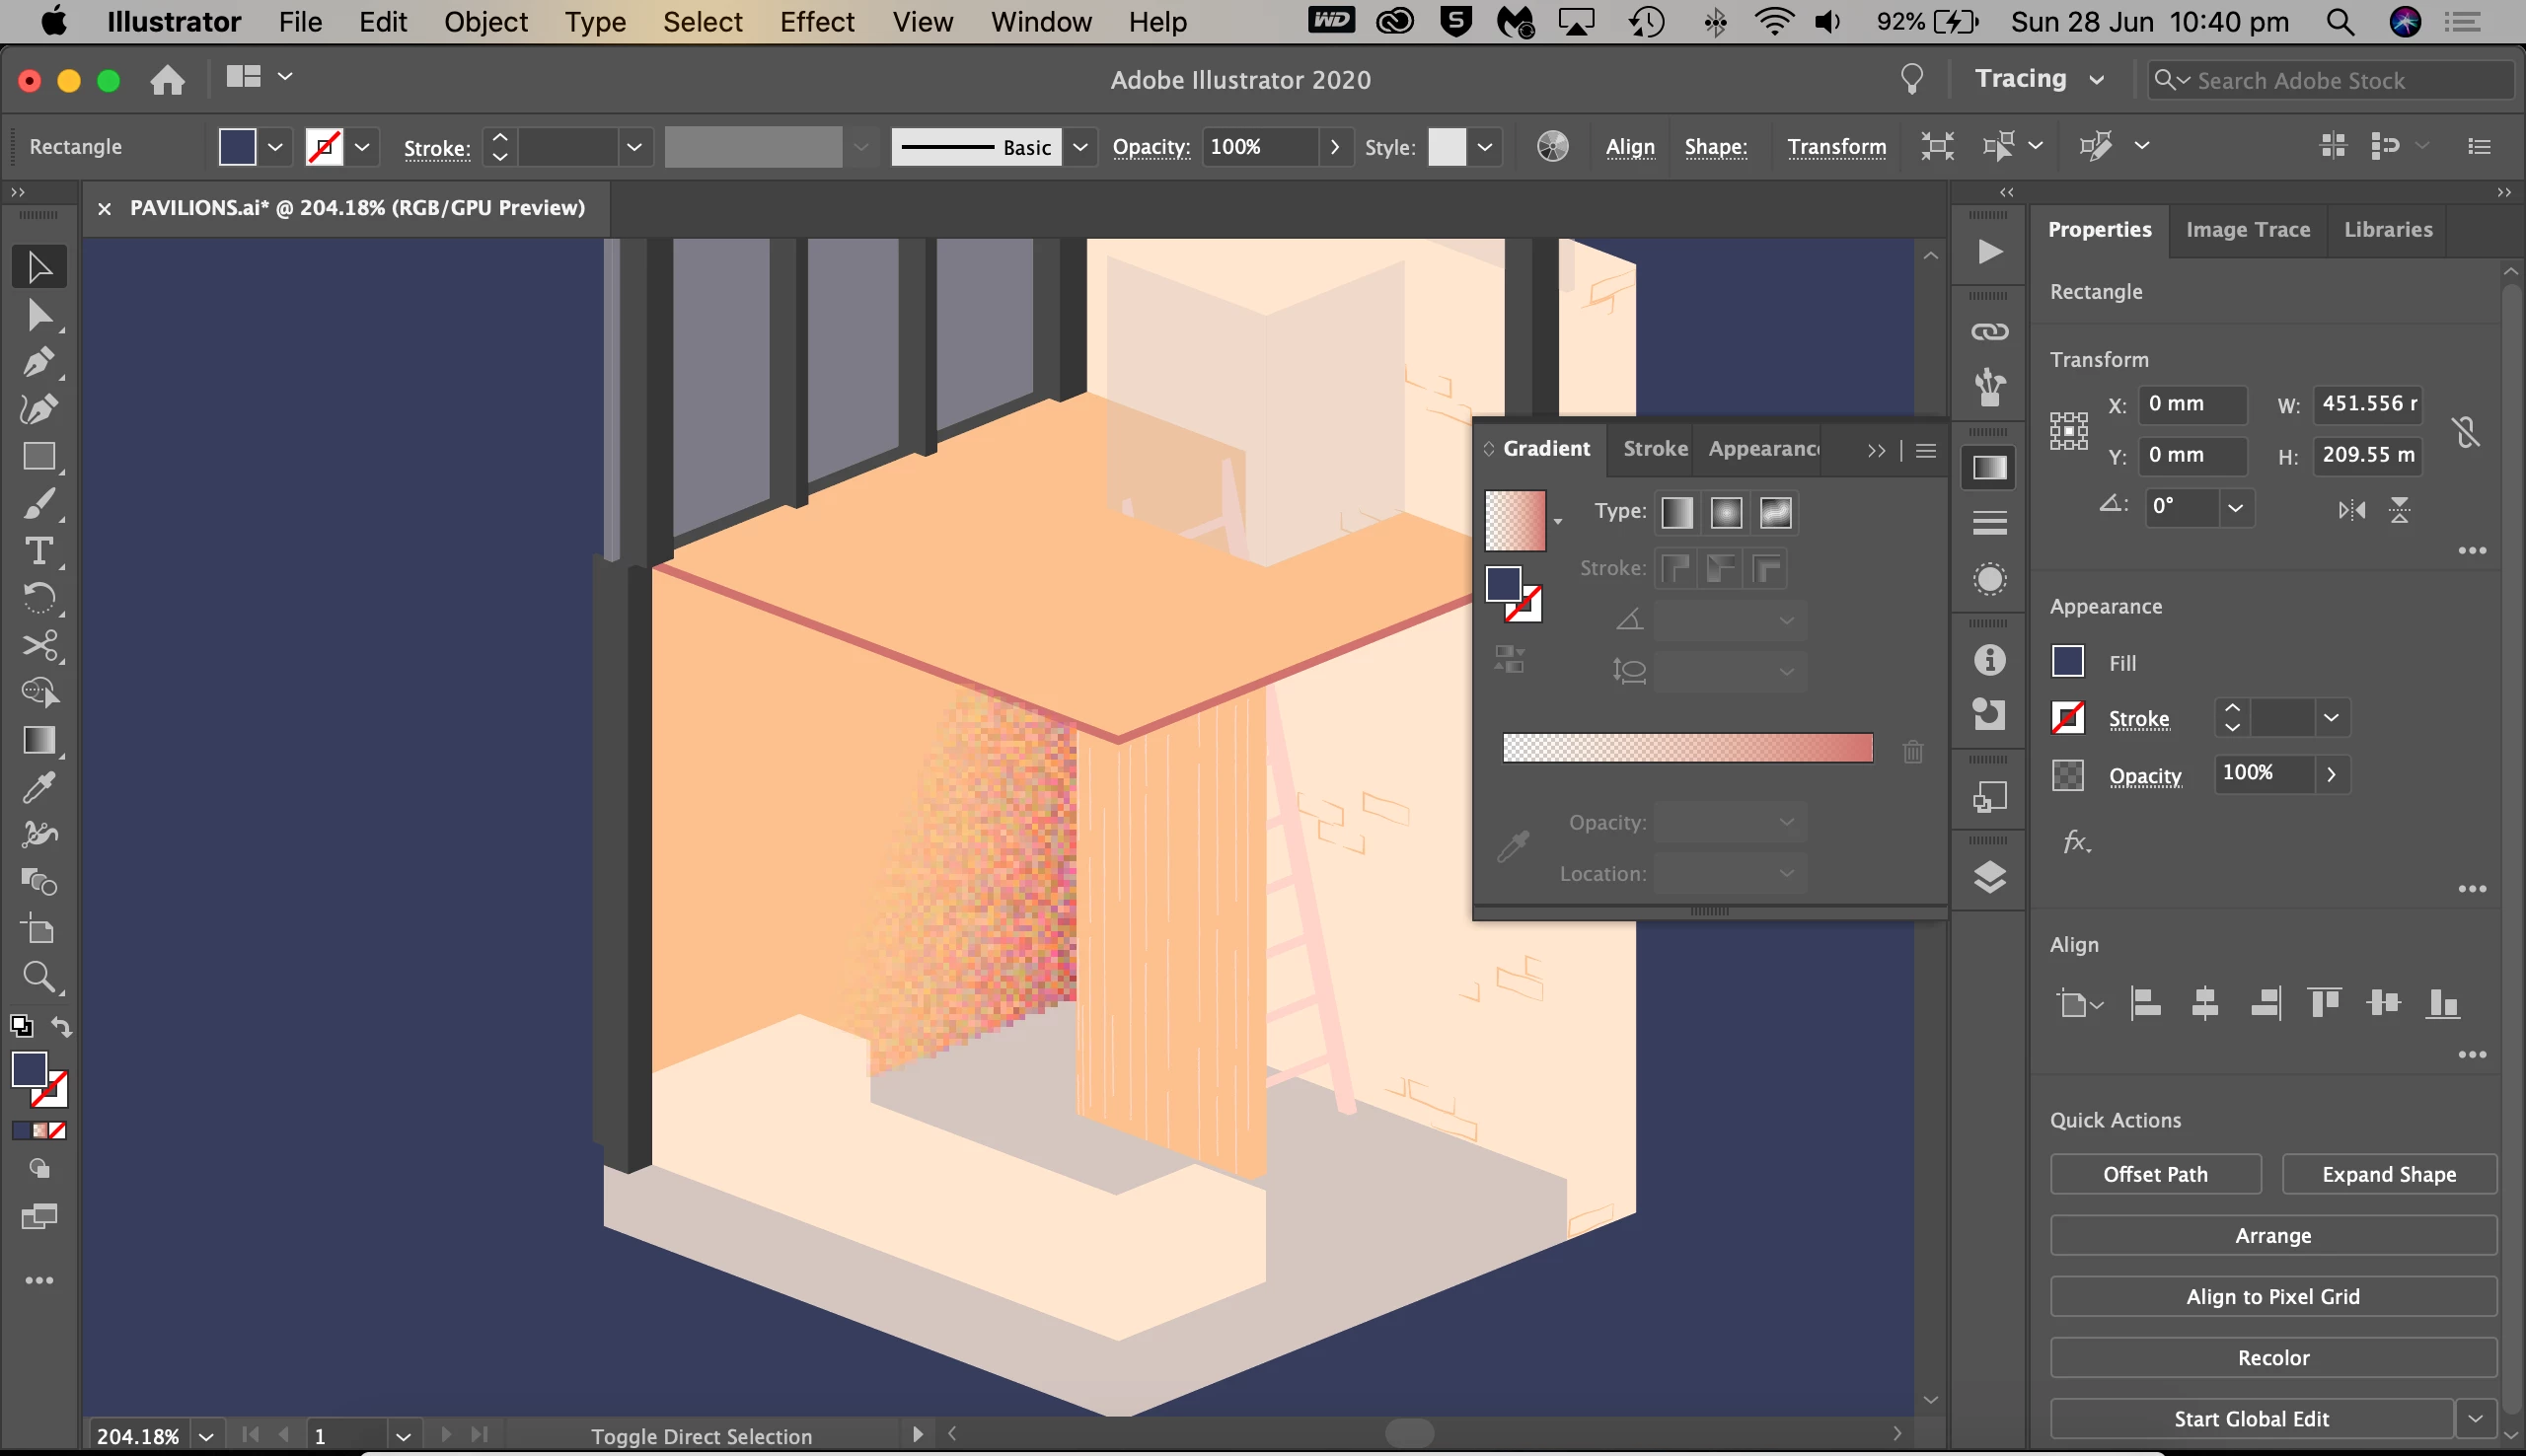The image size is (2526, 1456).
Task: Open the Effect menu
Action: [816, 22]
